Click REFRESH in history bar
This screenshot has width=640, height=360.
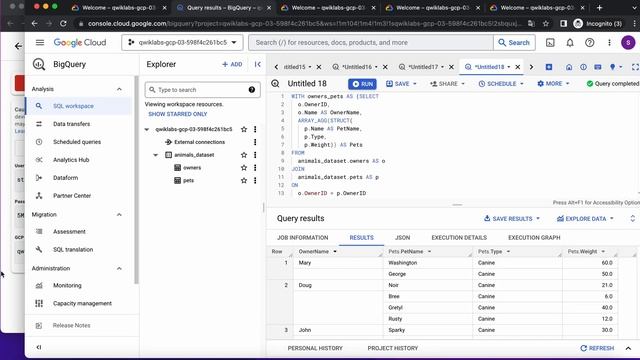pyautogui.click(x=597, y=348)
